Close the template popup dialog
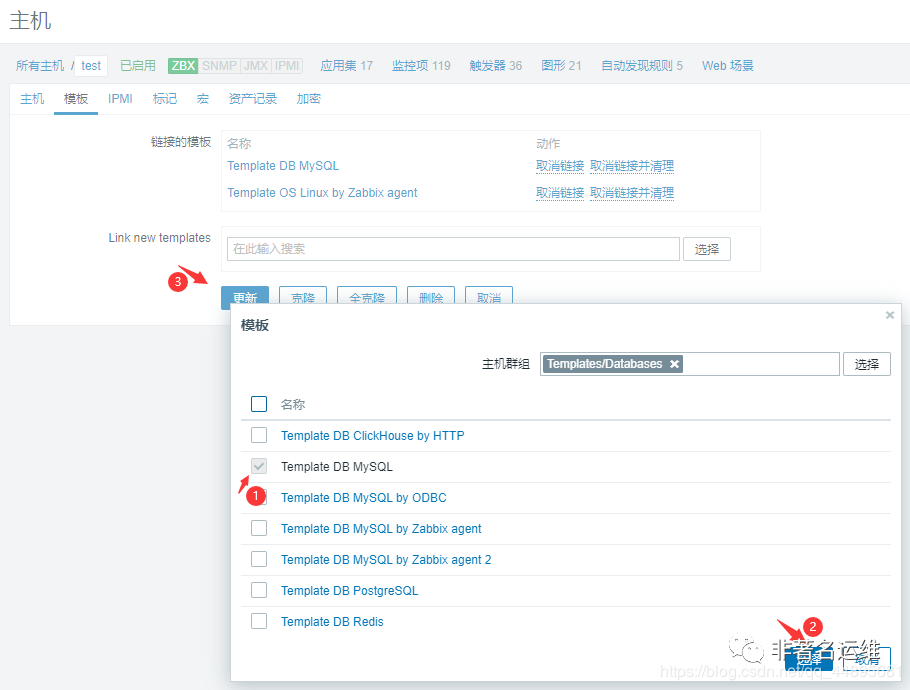 [889, 315]
